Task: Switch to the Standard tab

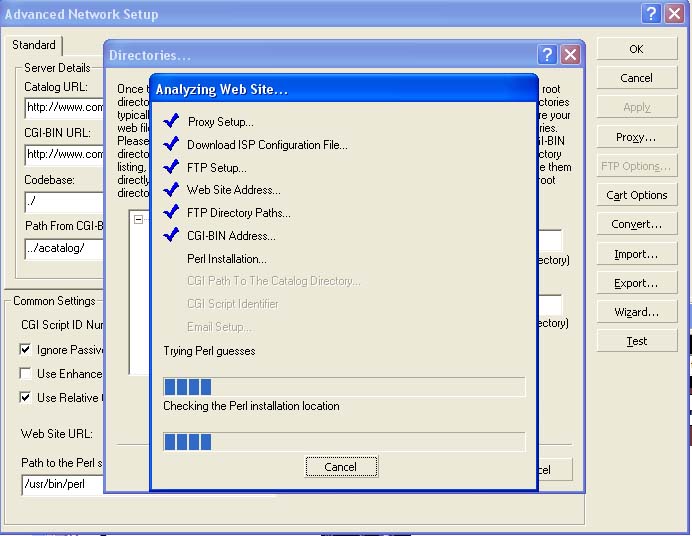Action: tap(34, 45)
